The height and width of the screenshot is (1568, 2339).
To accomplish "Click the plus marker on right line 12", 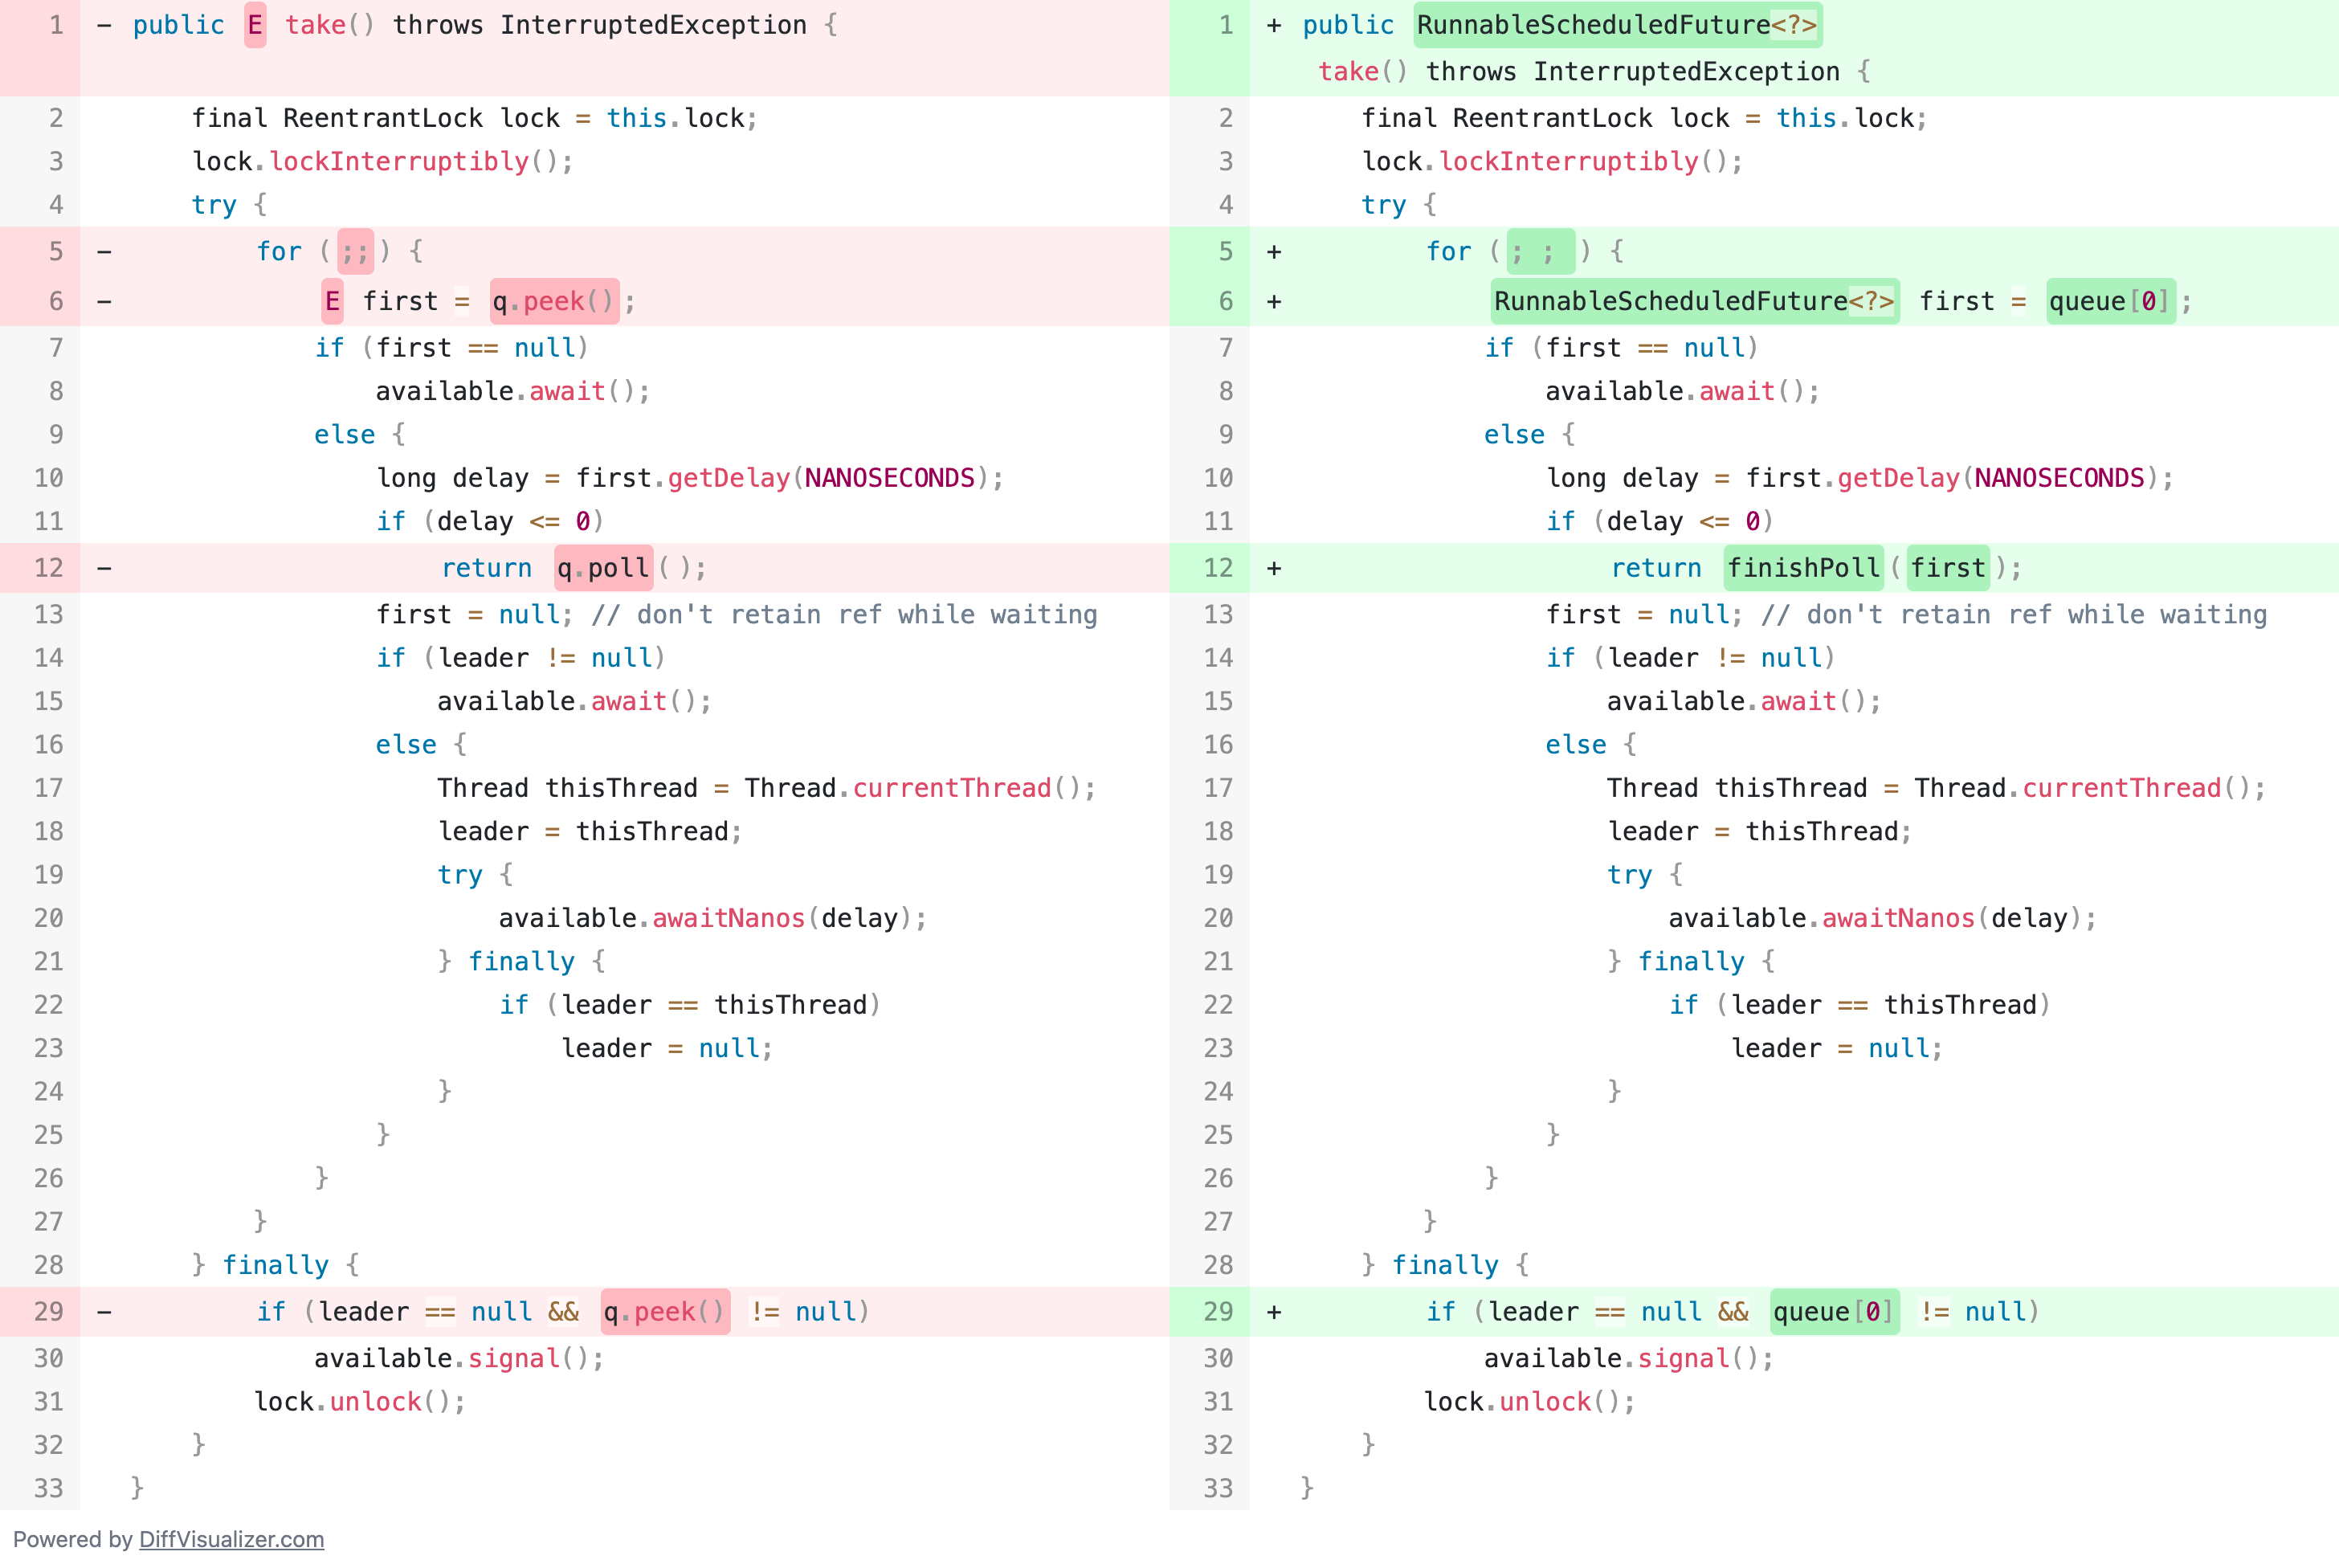I will click(x=1273, y=568).
